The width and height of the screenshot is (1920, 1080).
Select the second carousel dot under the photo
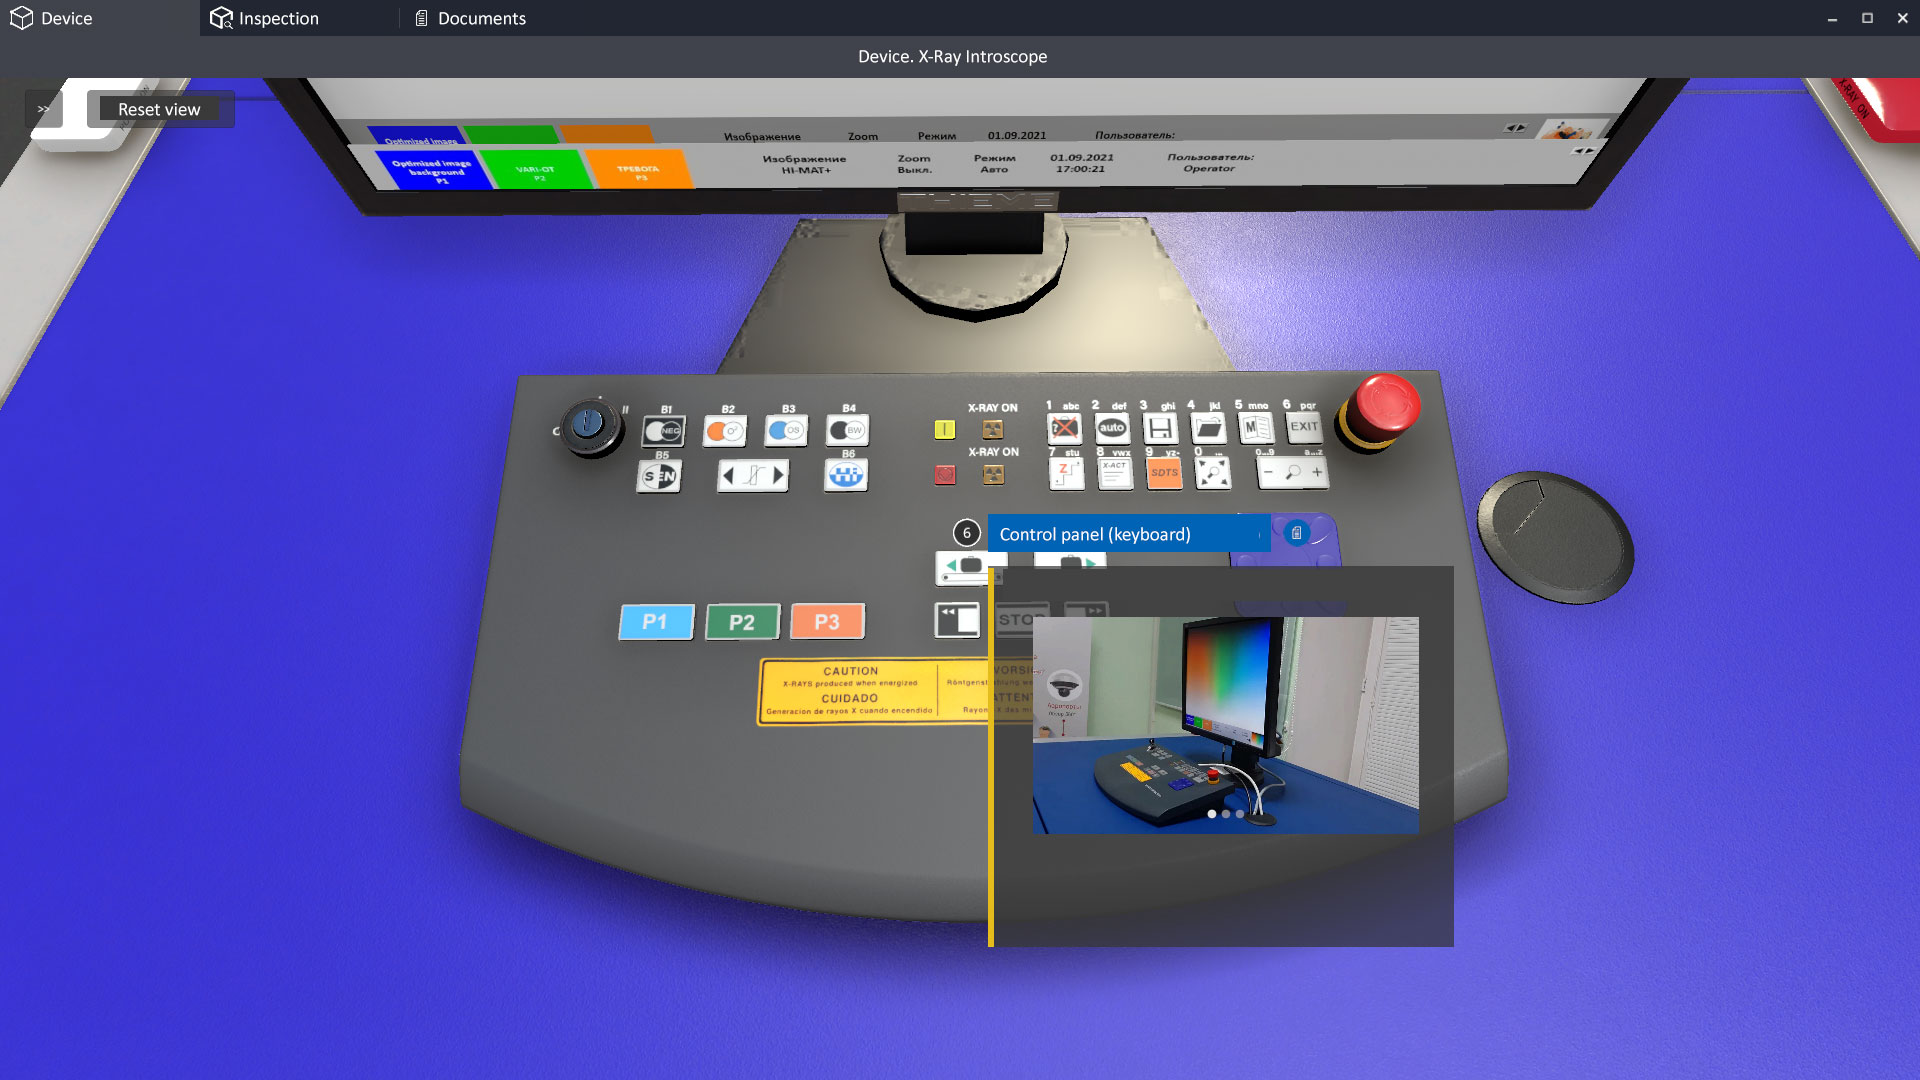pos(1226,814)
